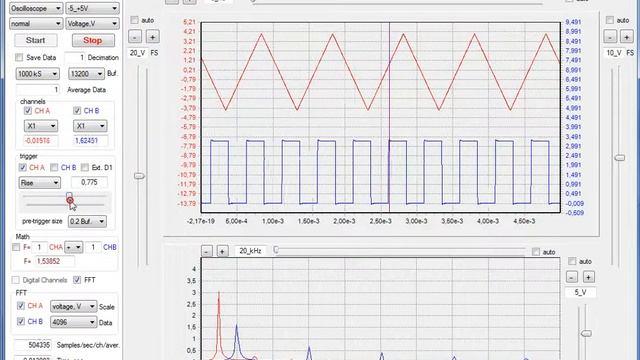Open the FFT voltage,V Scale dropdown
640x360 pixels.
[73, 306]
